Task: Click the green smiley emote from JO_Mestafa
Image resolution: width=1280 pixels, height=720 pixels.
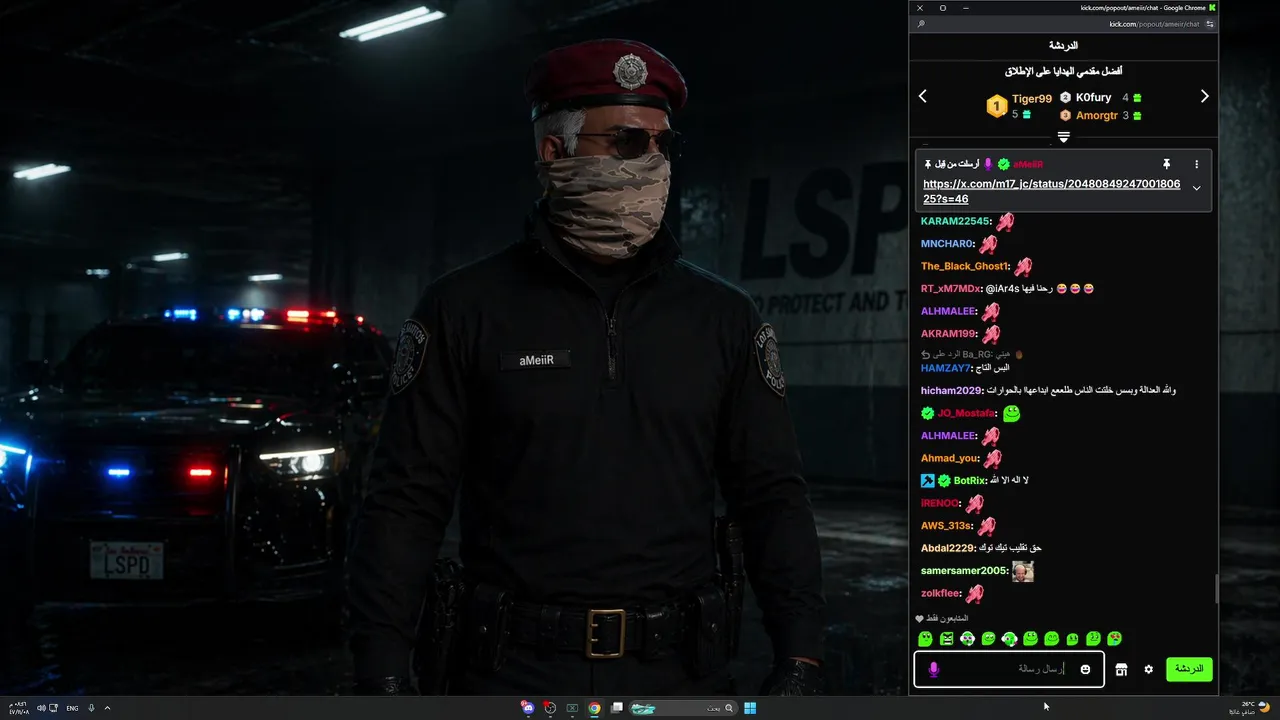Action: pyautogui.click(x=1011, y=413)
